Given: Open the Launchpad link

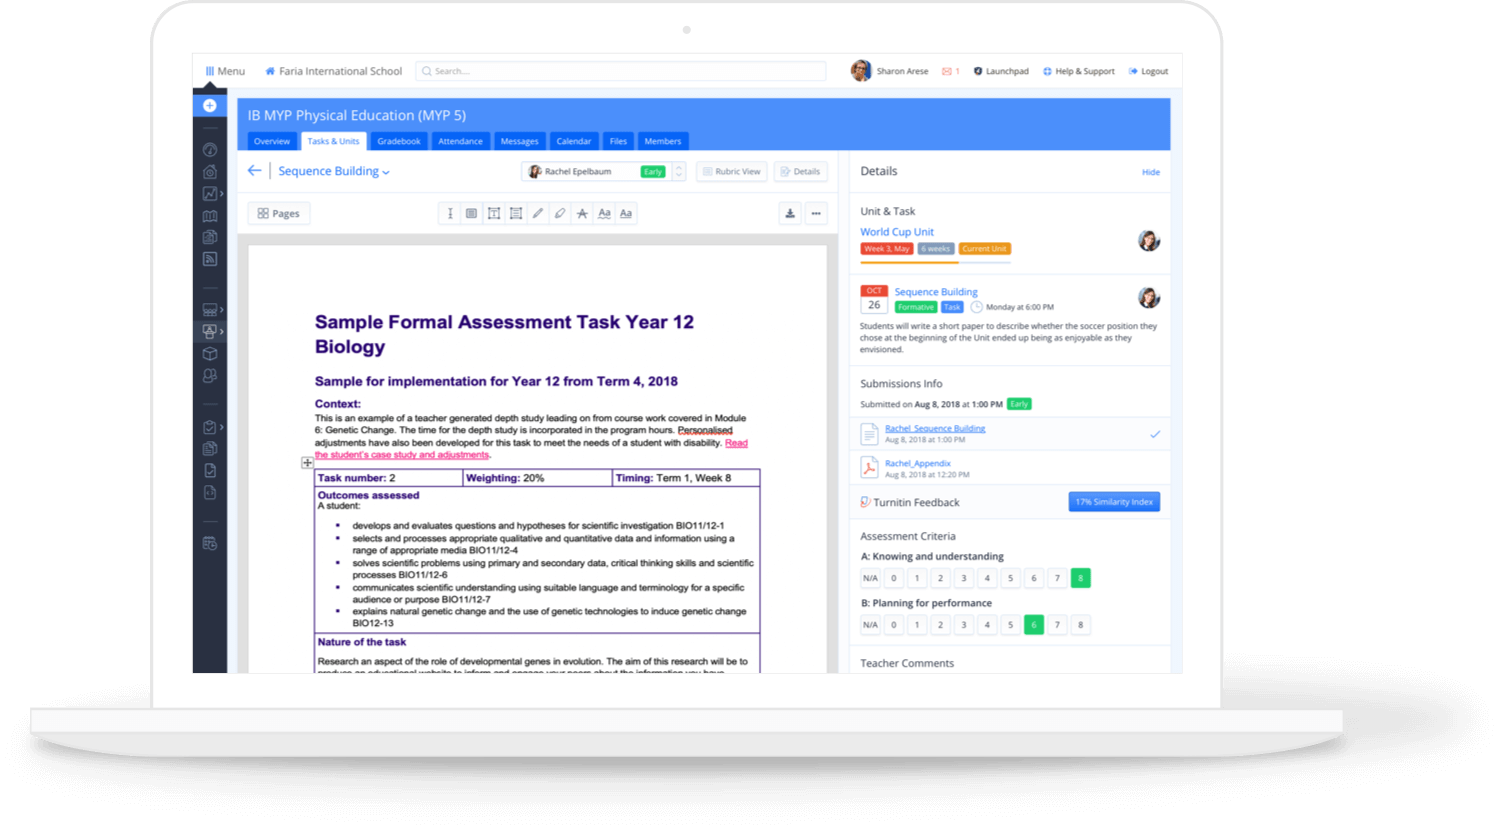Looking at the screenshot, I should pos(1001,71).
